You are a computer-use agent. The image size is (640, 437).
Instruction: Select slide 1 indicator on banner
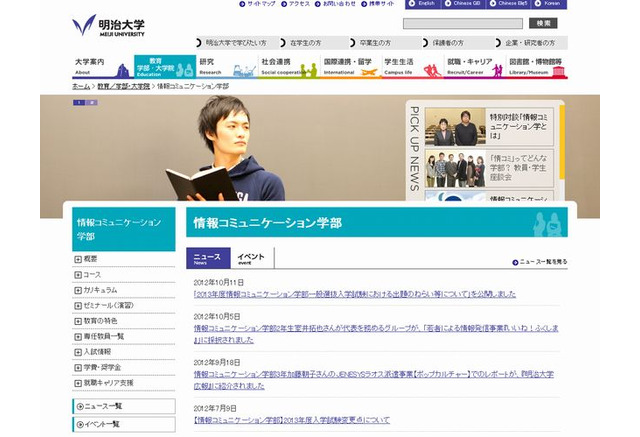click(x=79, y=102)
